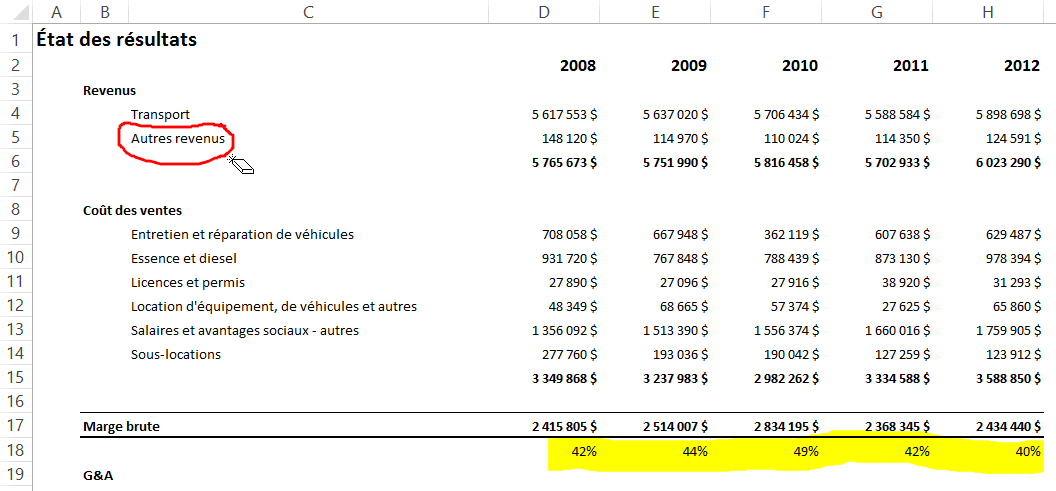Click the G&A heading cell
The height and width of the screenshot is (491, 1056).
[98, 476]
